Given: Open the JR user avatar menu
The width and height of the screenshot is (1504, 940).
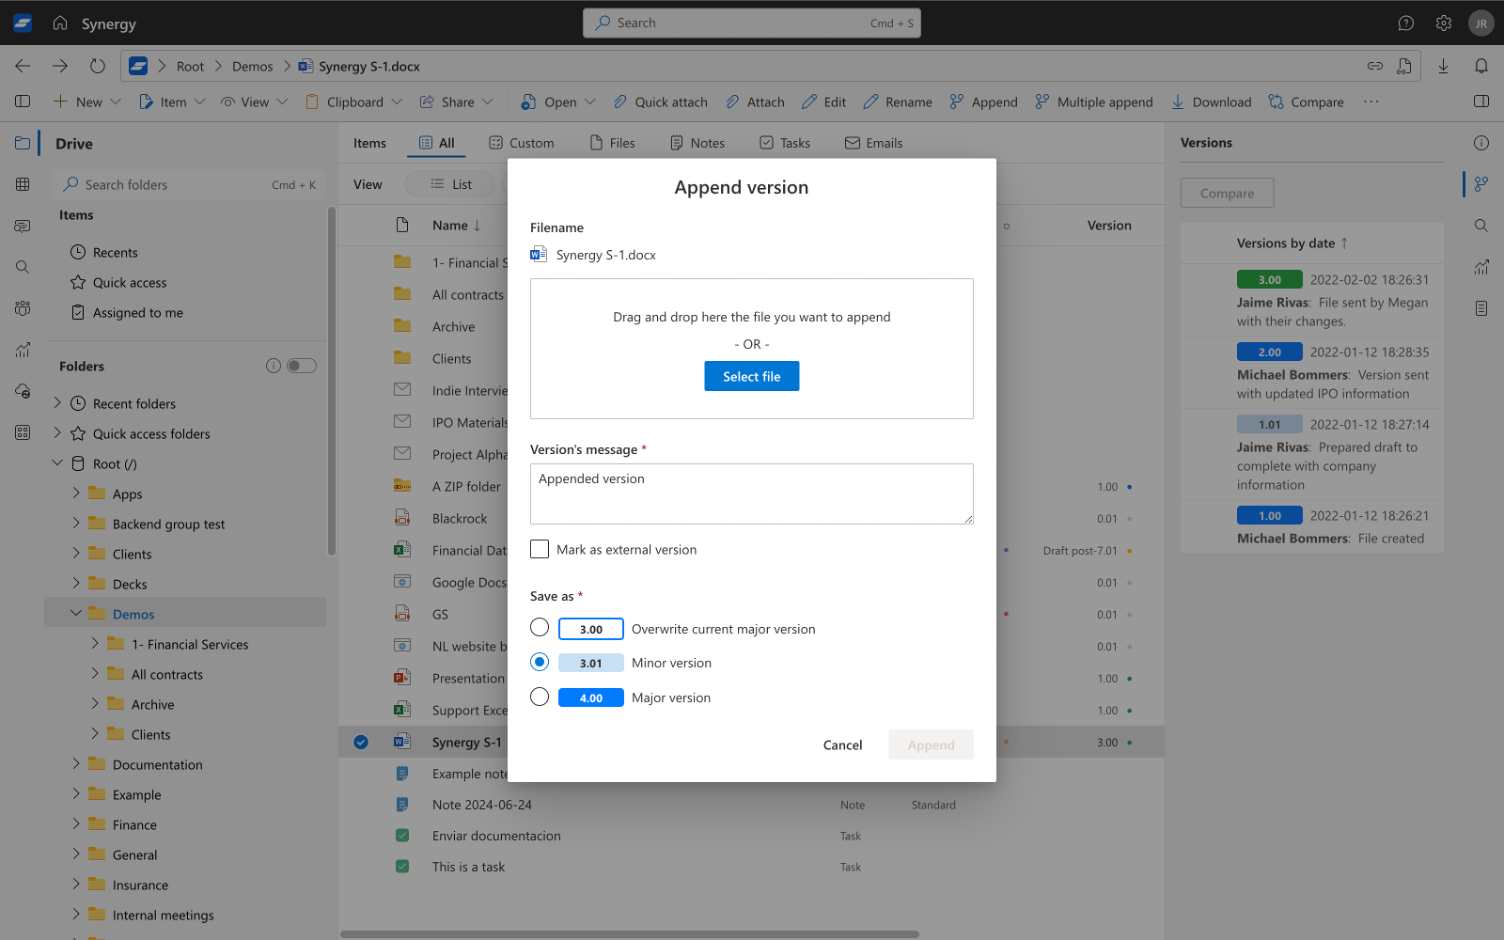Looking at the screenshot, I should [x=1481, y=23].
